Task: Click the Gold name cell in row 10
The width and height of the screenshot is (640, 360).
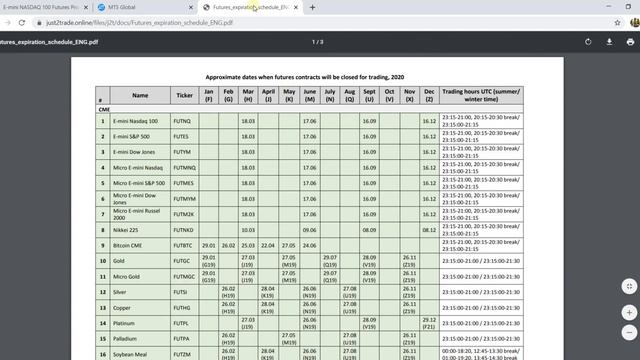Action: [x=140, y=261]
